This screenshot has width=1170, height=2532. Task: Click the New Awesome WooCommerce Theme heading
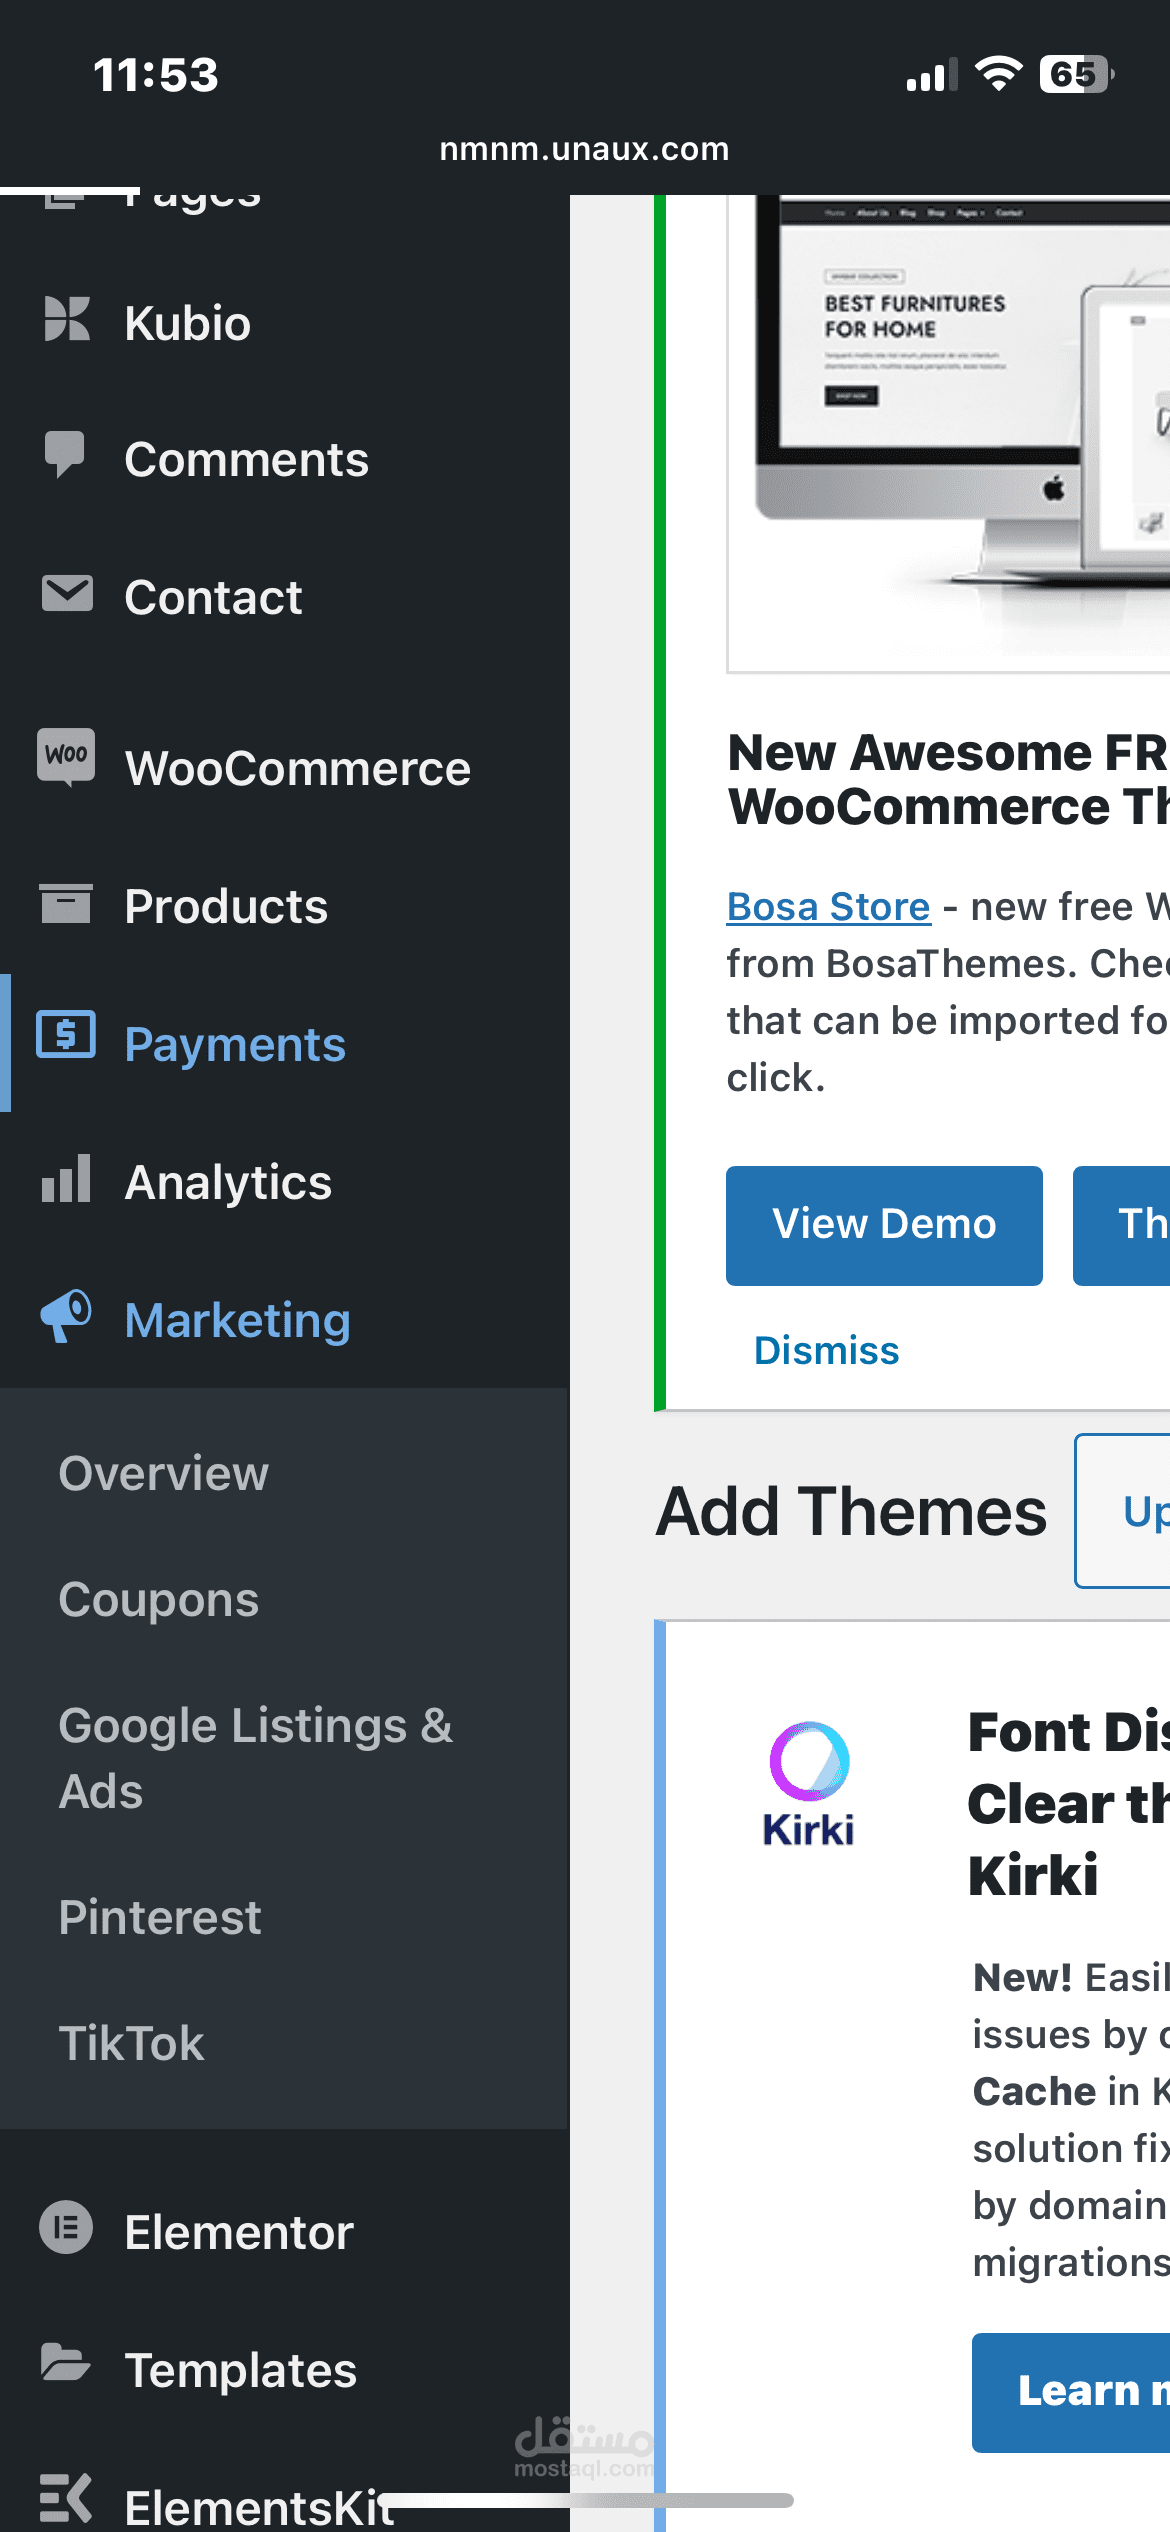coord(948,780)
